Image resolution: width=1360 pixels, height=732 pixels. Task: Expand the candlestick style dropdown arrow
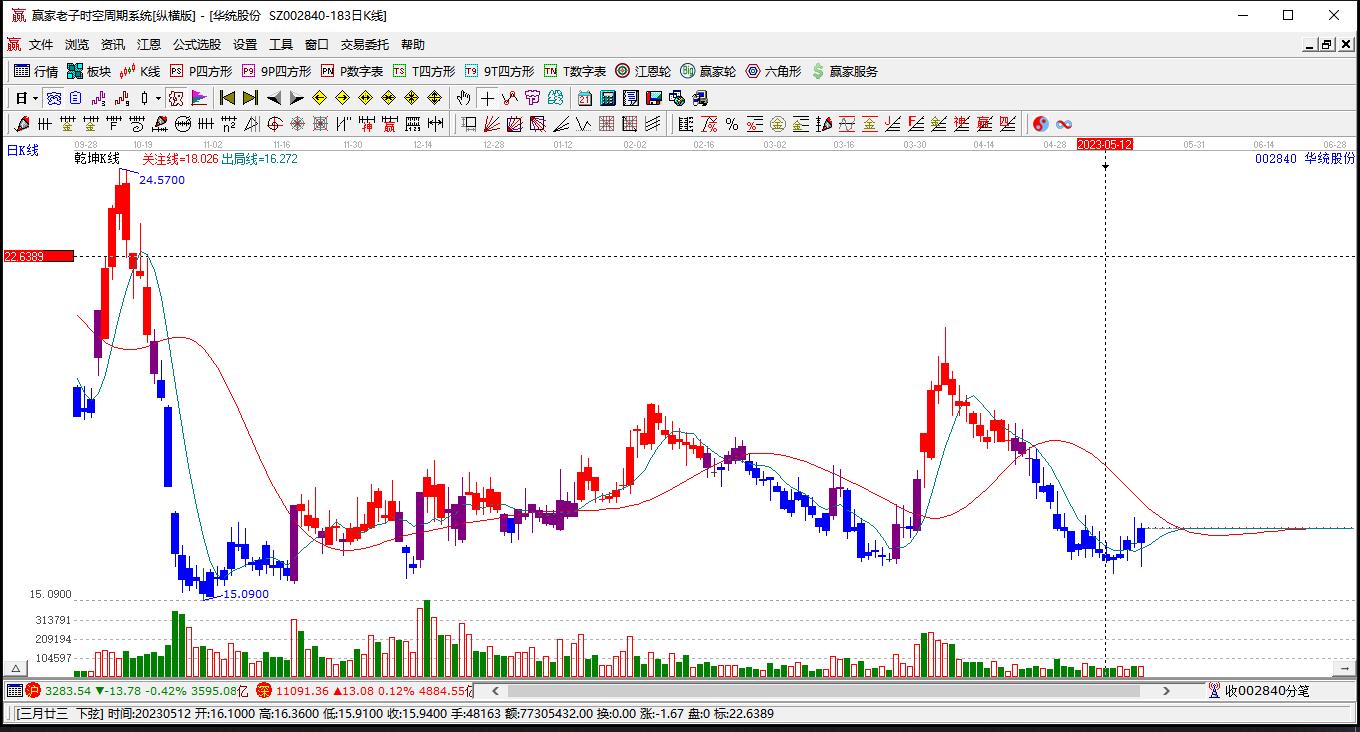click(158, 98)
